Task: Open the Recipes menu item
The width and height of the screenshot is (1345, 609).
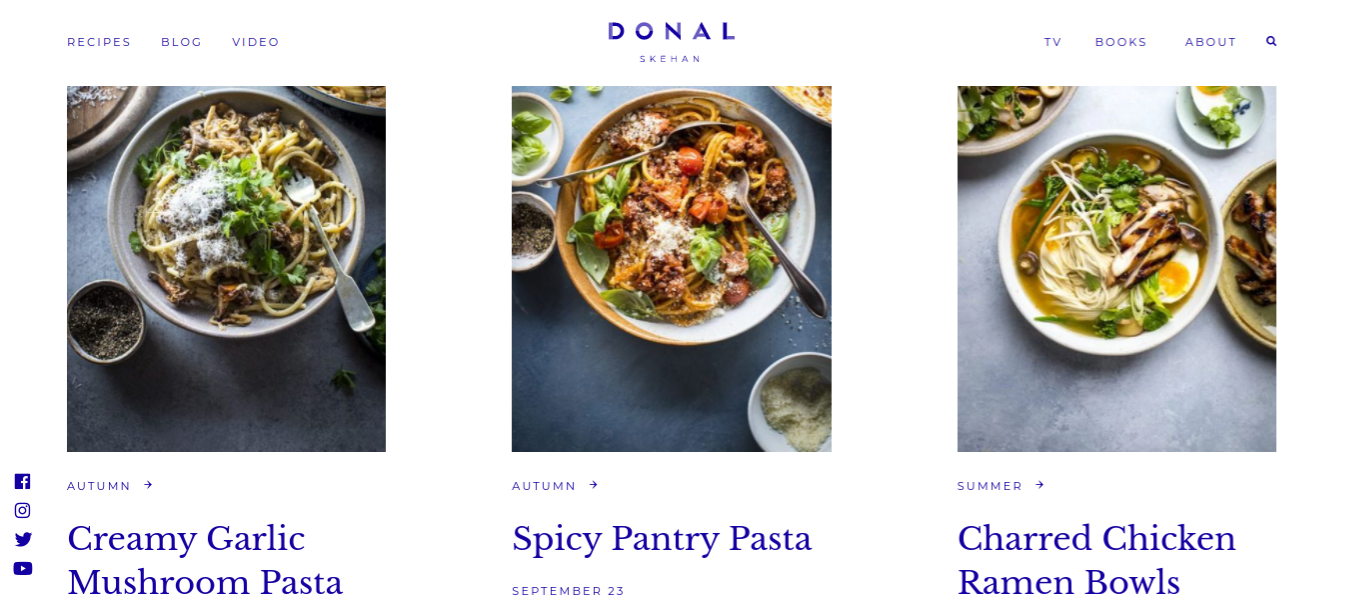Action: click(99, 42)
